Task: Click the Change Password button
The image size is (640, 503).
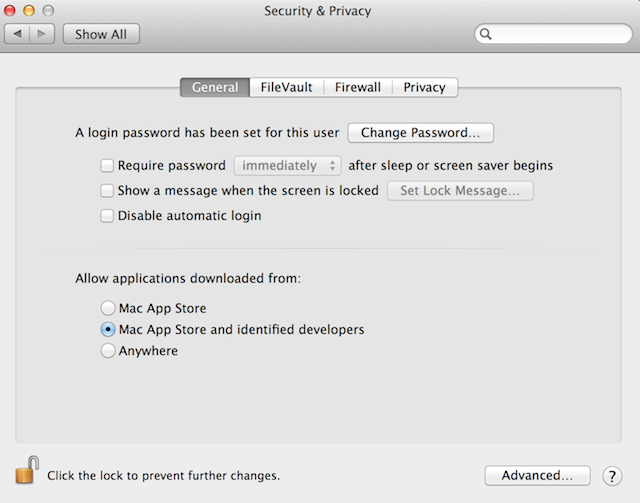Action: click(420, 132)
